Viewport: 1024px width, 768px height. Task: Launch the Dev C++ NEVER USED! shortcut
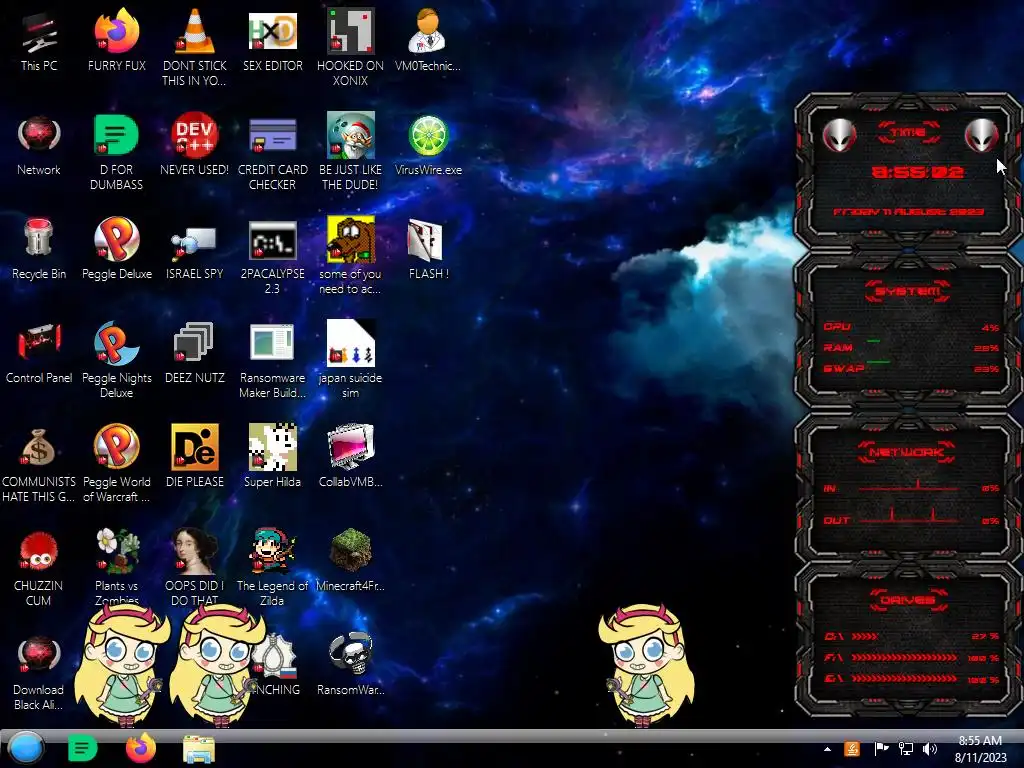195,145
